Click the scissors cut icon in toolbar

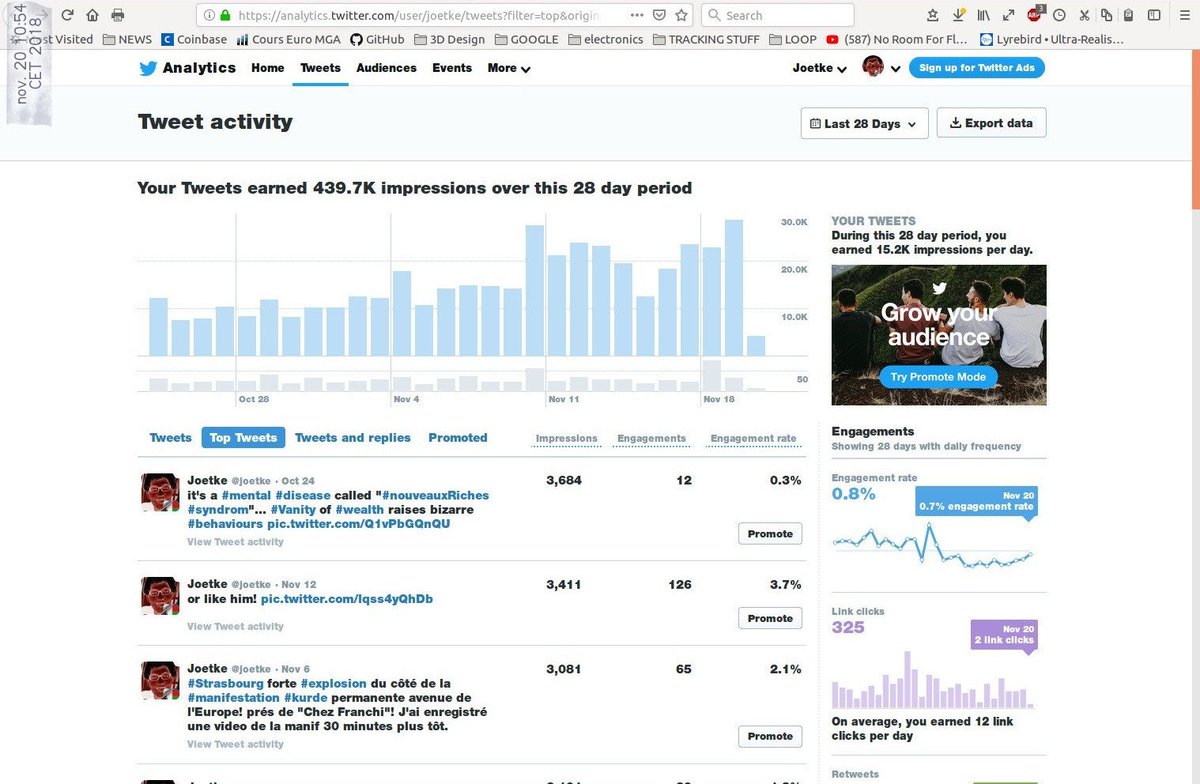click(x=1084, y=15)
